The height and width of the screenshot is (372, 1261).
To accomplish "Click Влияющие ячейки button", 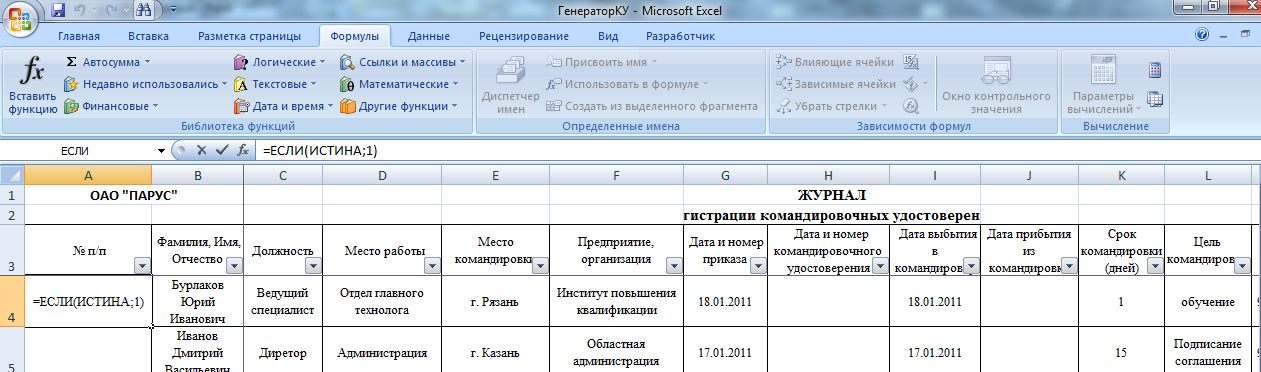I will point(835,62).
